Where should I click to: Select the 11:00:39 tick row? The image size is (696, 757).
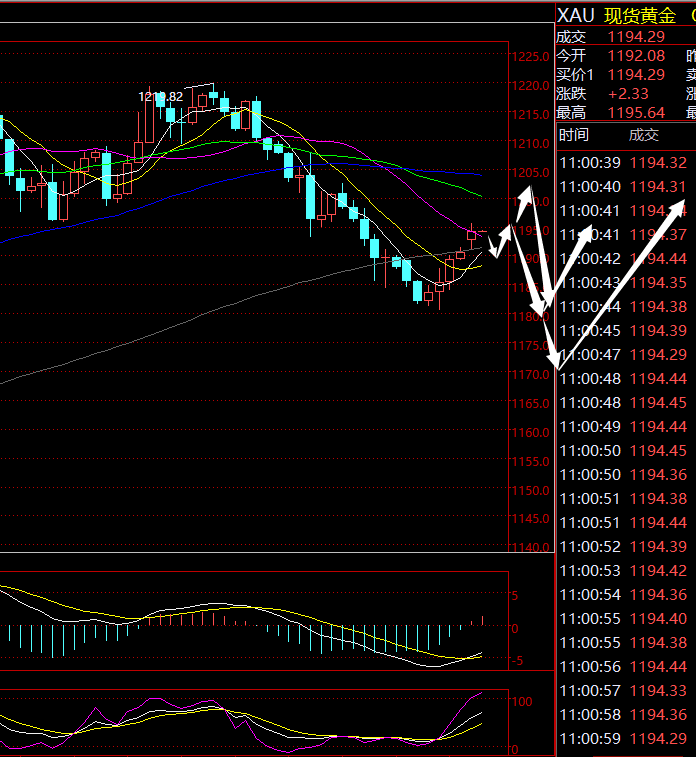point(623,163)
